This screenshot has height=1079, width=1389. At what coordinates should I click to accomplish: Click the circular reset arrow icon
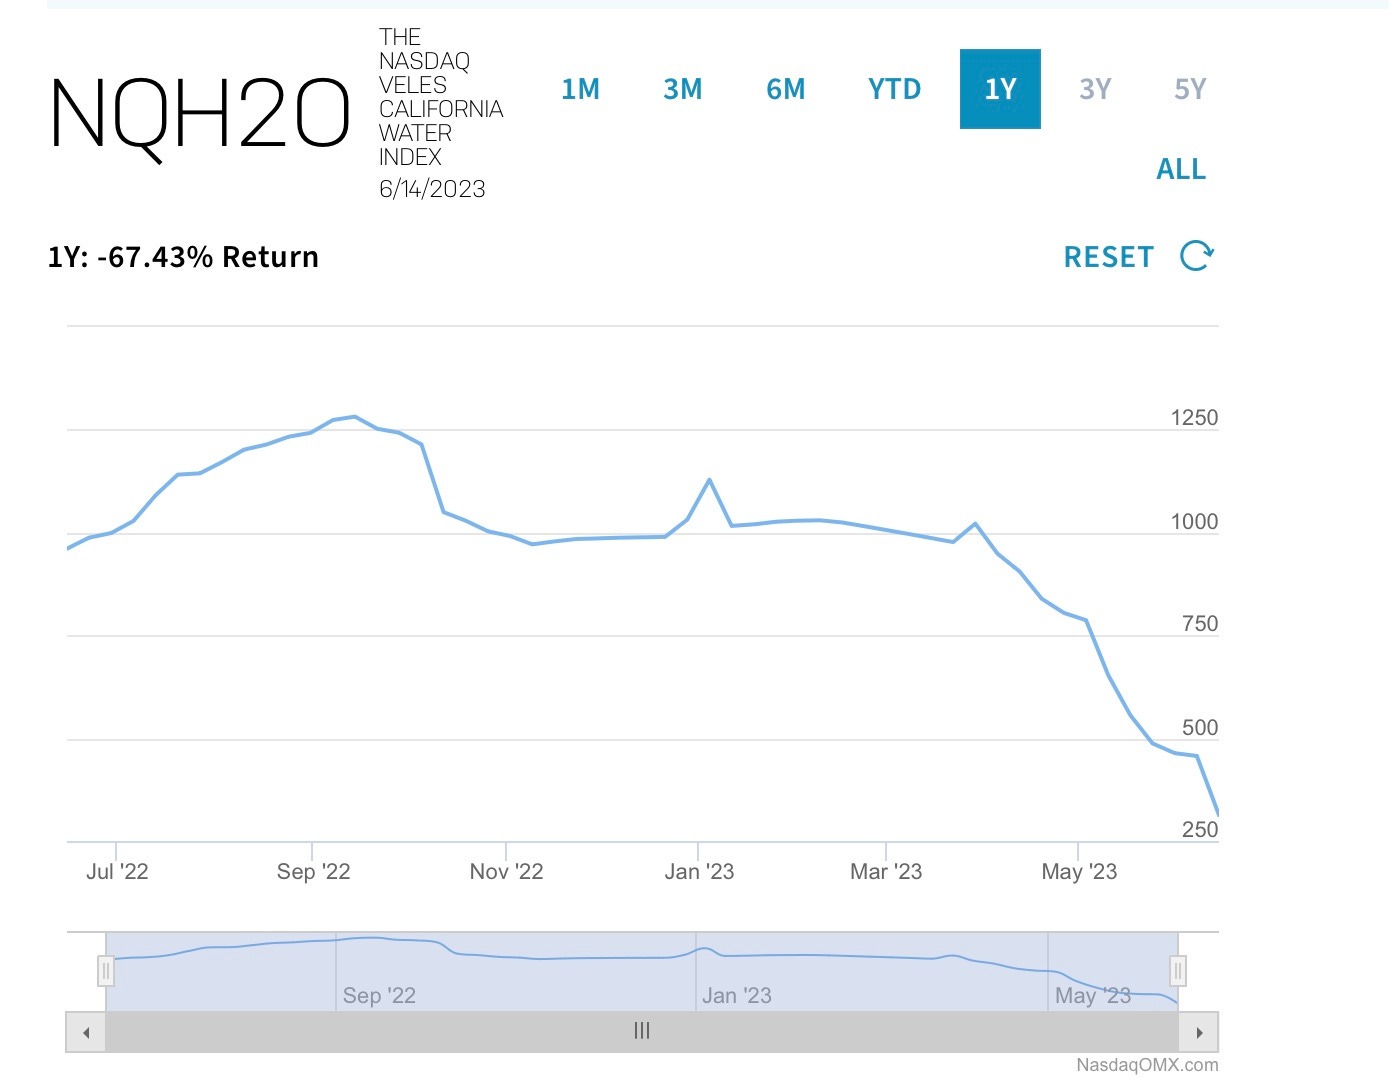[x=1197, y=256]
